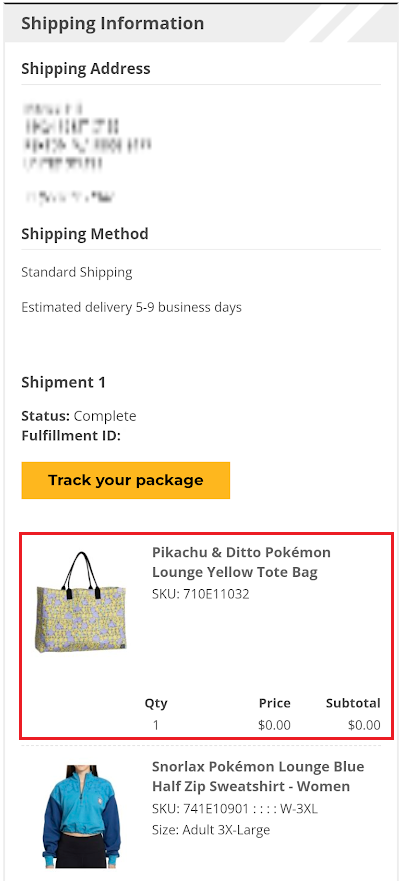Click the Status: Complete line
This screenshot has width=401, height=881.
[79, 416]
